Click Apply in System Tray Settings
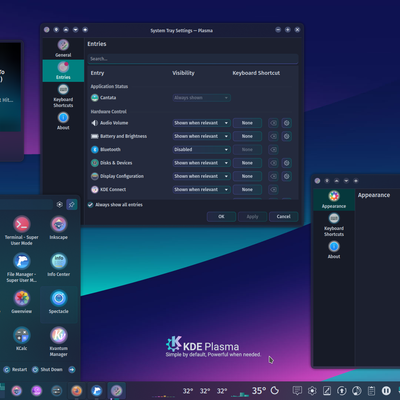Viewport: 400px width, 400px height. coord(252,217)
